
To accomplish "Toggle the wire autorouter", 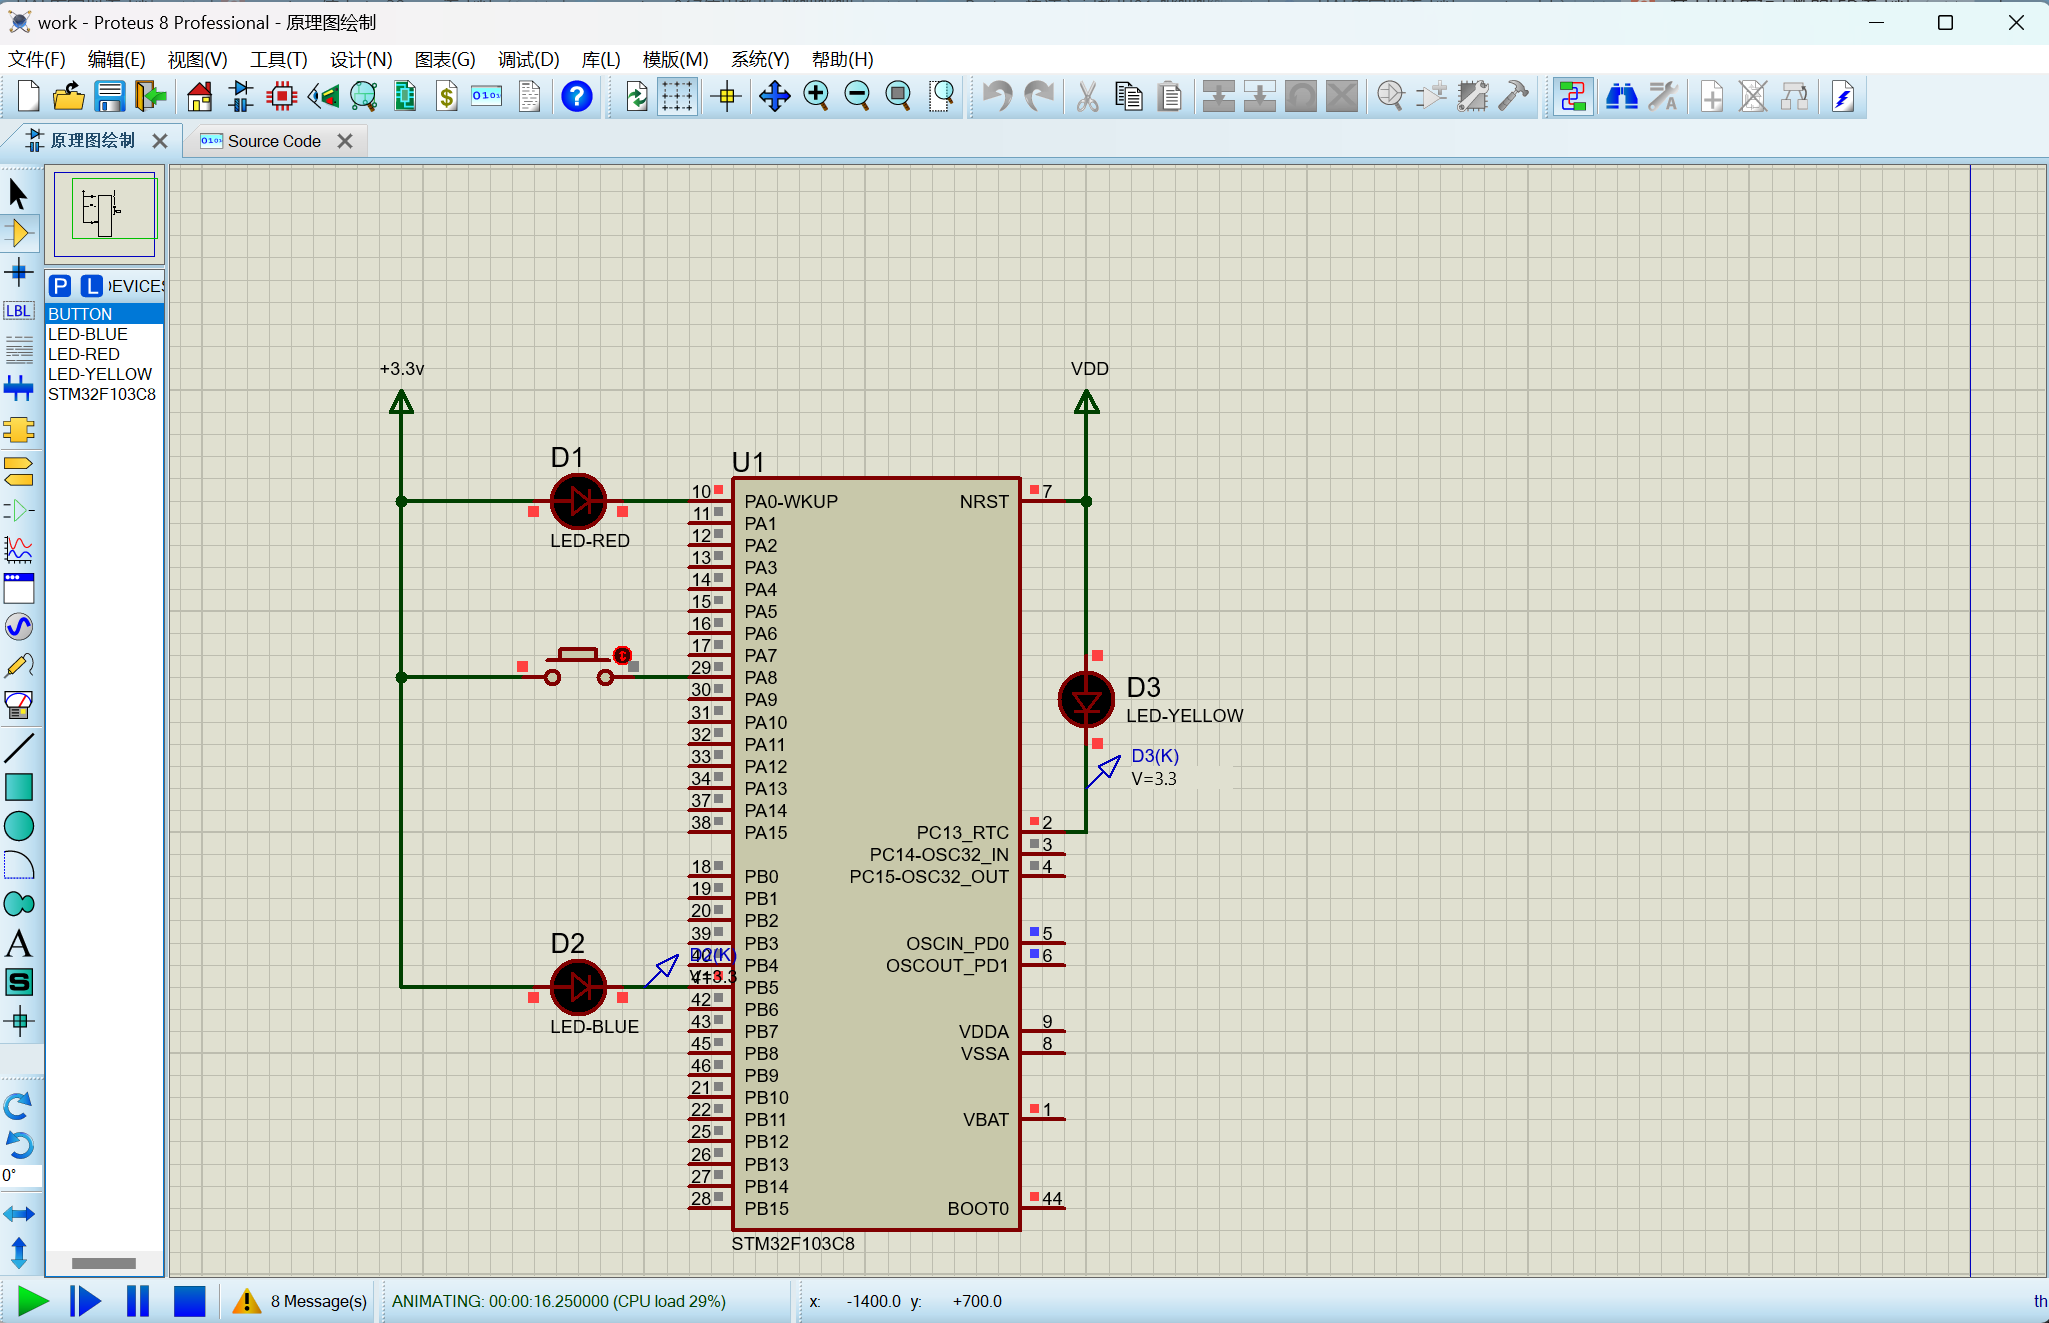I will pos(1572,97).
